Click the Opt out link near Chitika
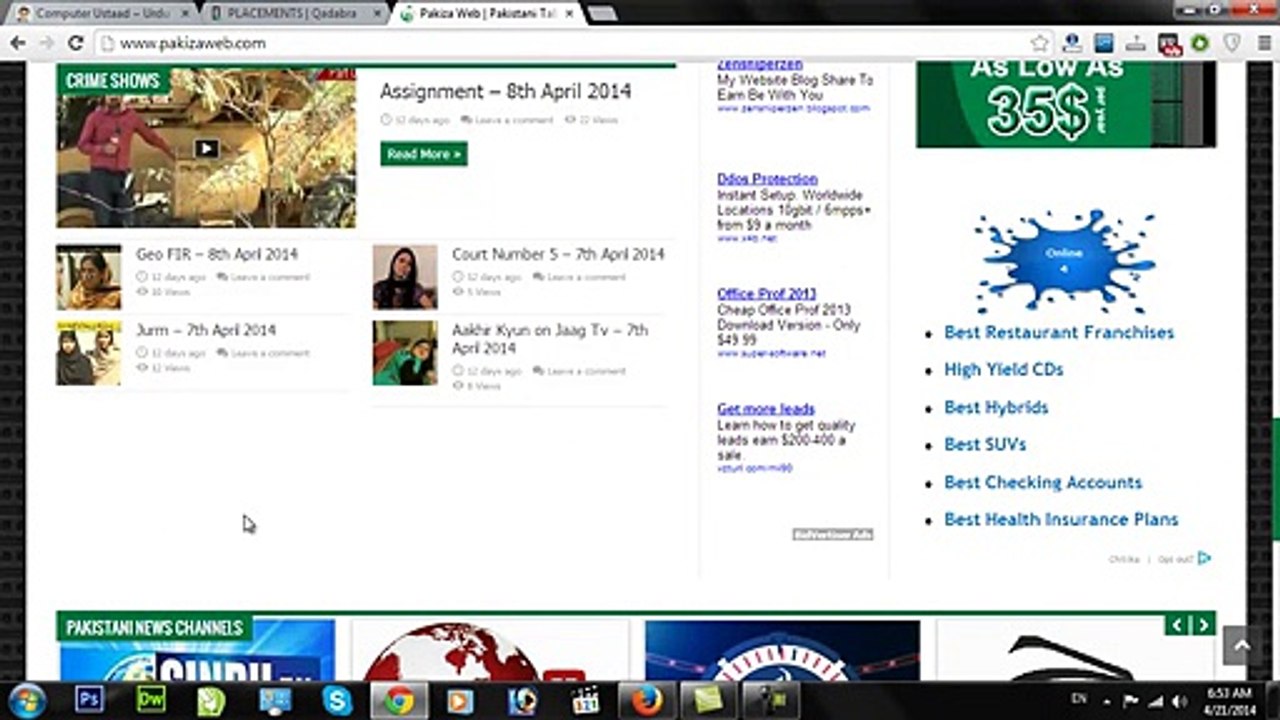Image resolution: width=1280 pixels, height=720 pixels. (x=1175, y=559)
